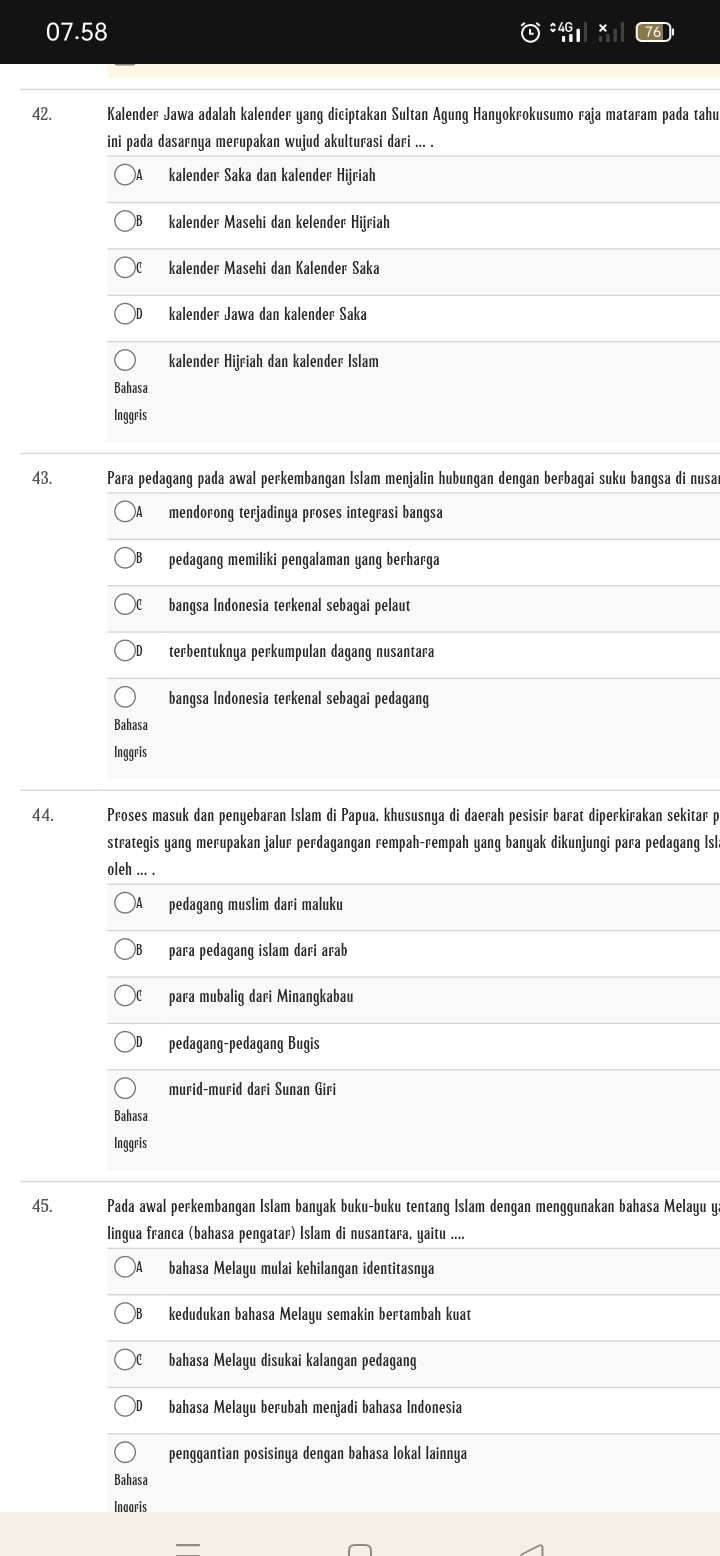Open recent apps with the menu navigation icon
Screen dimensions: 720x1556
[x=189, y=1550]
